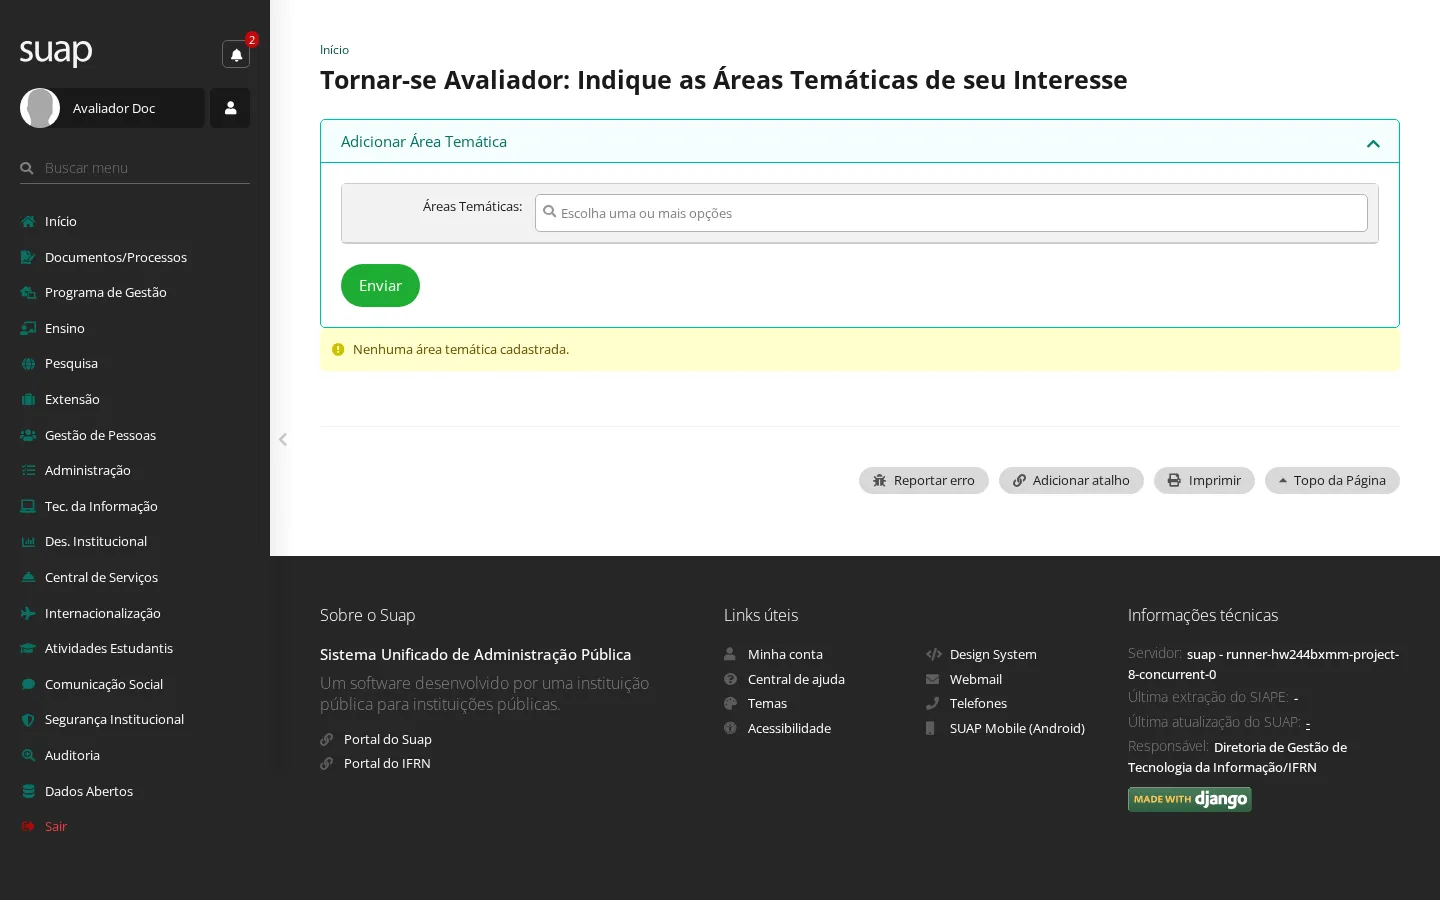Screen dimensions: 1440x900
Task: Open the Ensino sidebar menu
Action: [x=65, y=328]
